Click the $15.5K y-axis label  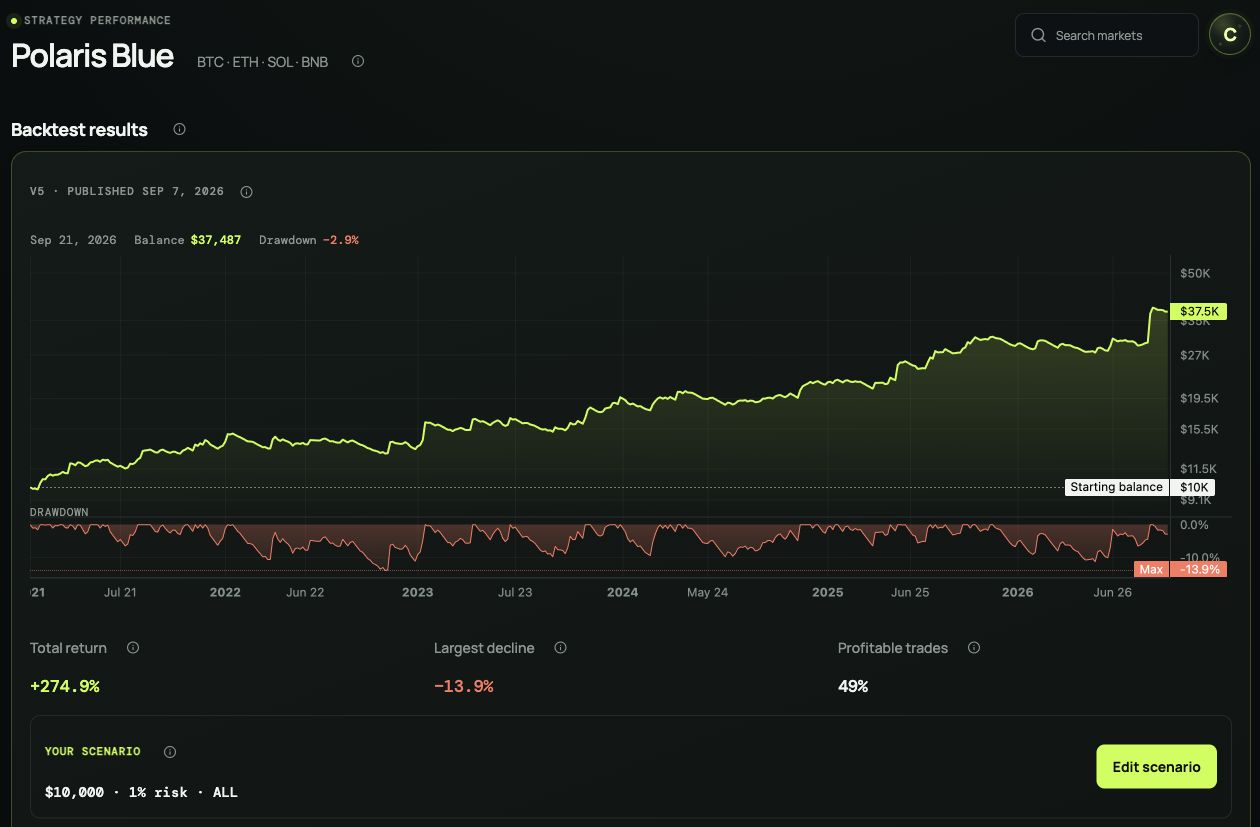tap(1199, 429)
